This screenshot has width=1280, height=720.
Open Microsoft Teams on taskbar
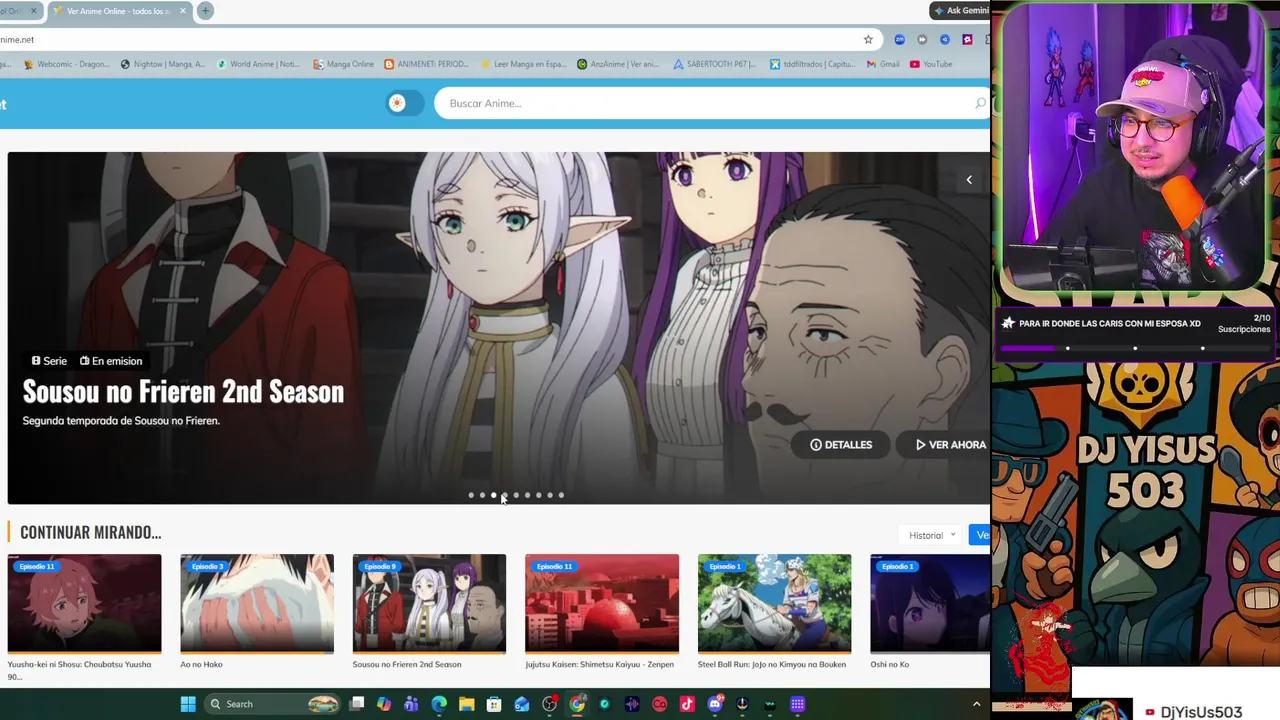tap(411, 704)
